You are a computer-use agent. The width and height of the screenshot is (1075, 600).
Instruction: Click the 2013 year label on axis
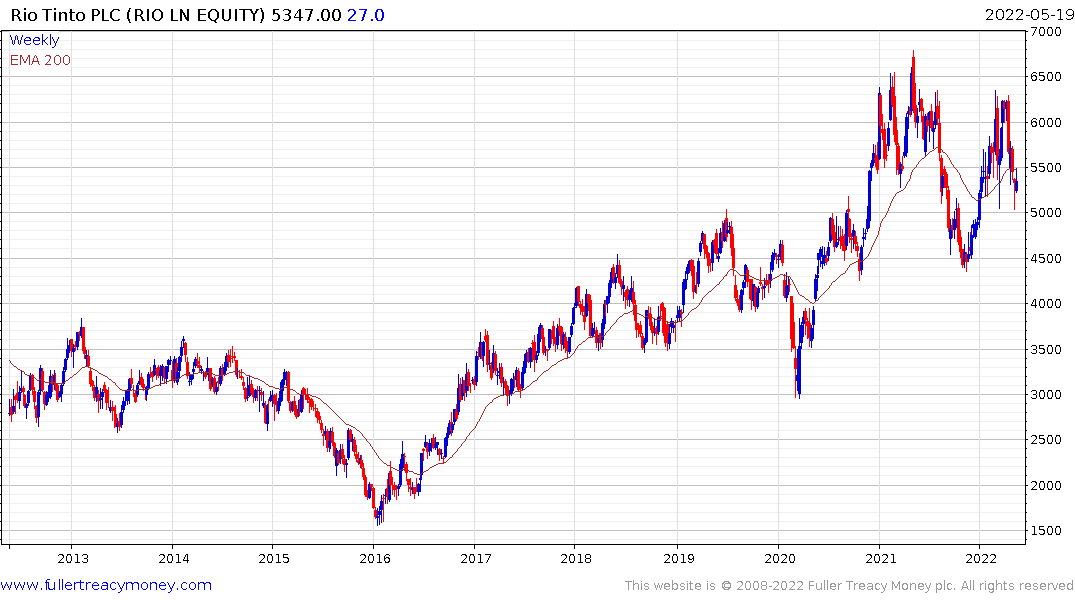(x=73, y=558)
